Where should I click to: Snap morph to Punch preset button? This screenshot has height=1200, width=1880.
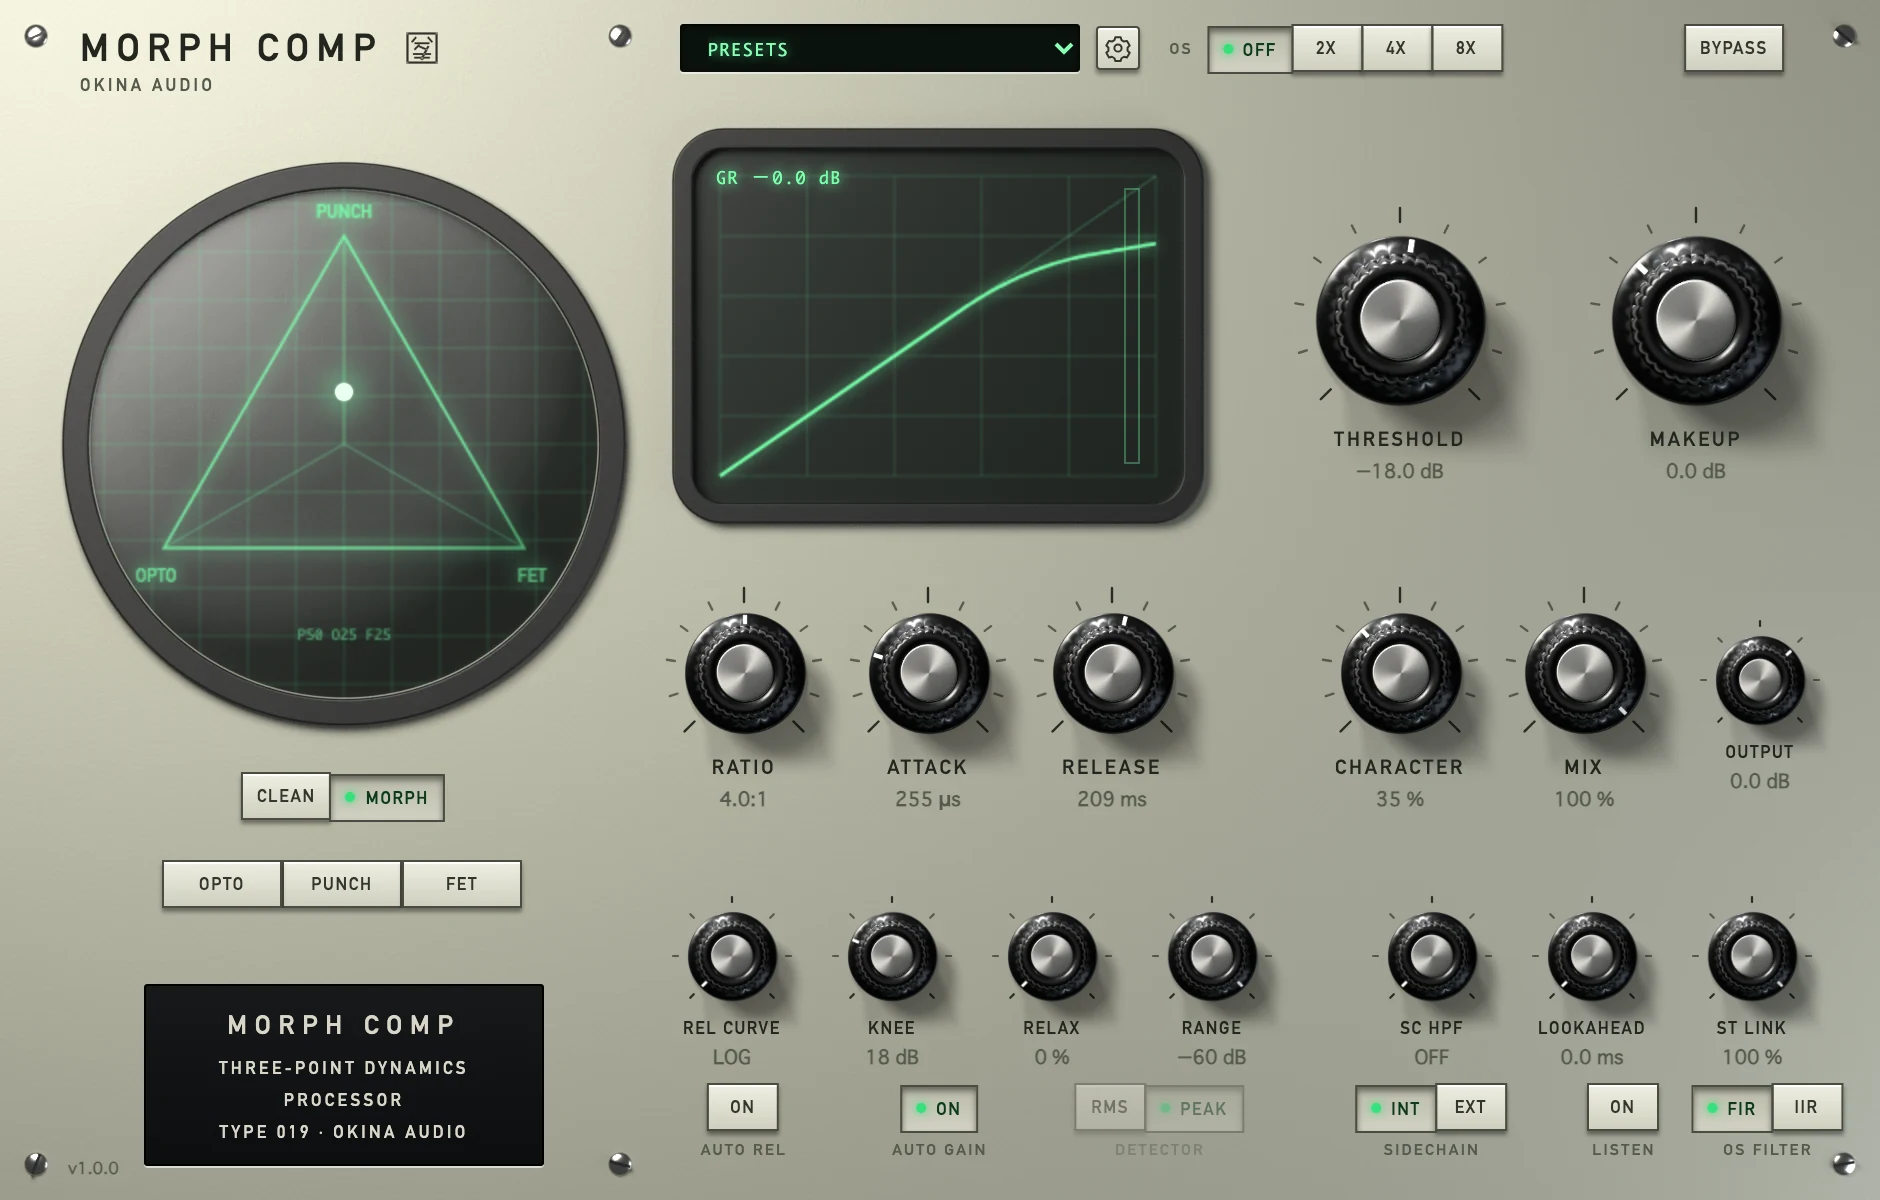pyautogui.click(x=342, y=884)
